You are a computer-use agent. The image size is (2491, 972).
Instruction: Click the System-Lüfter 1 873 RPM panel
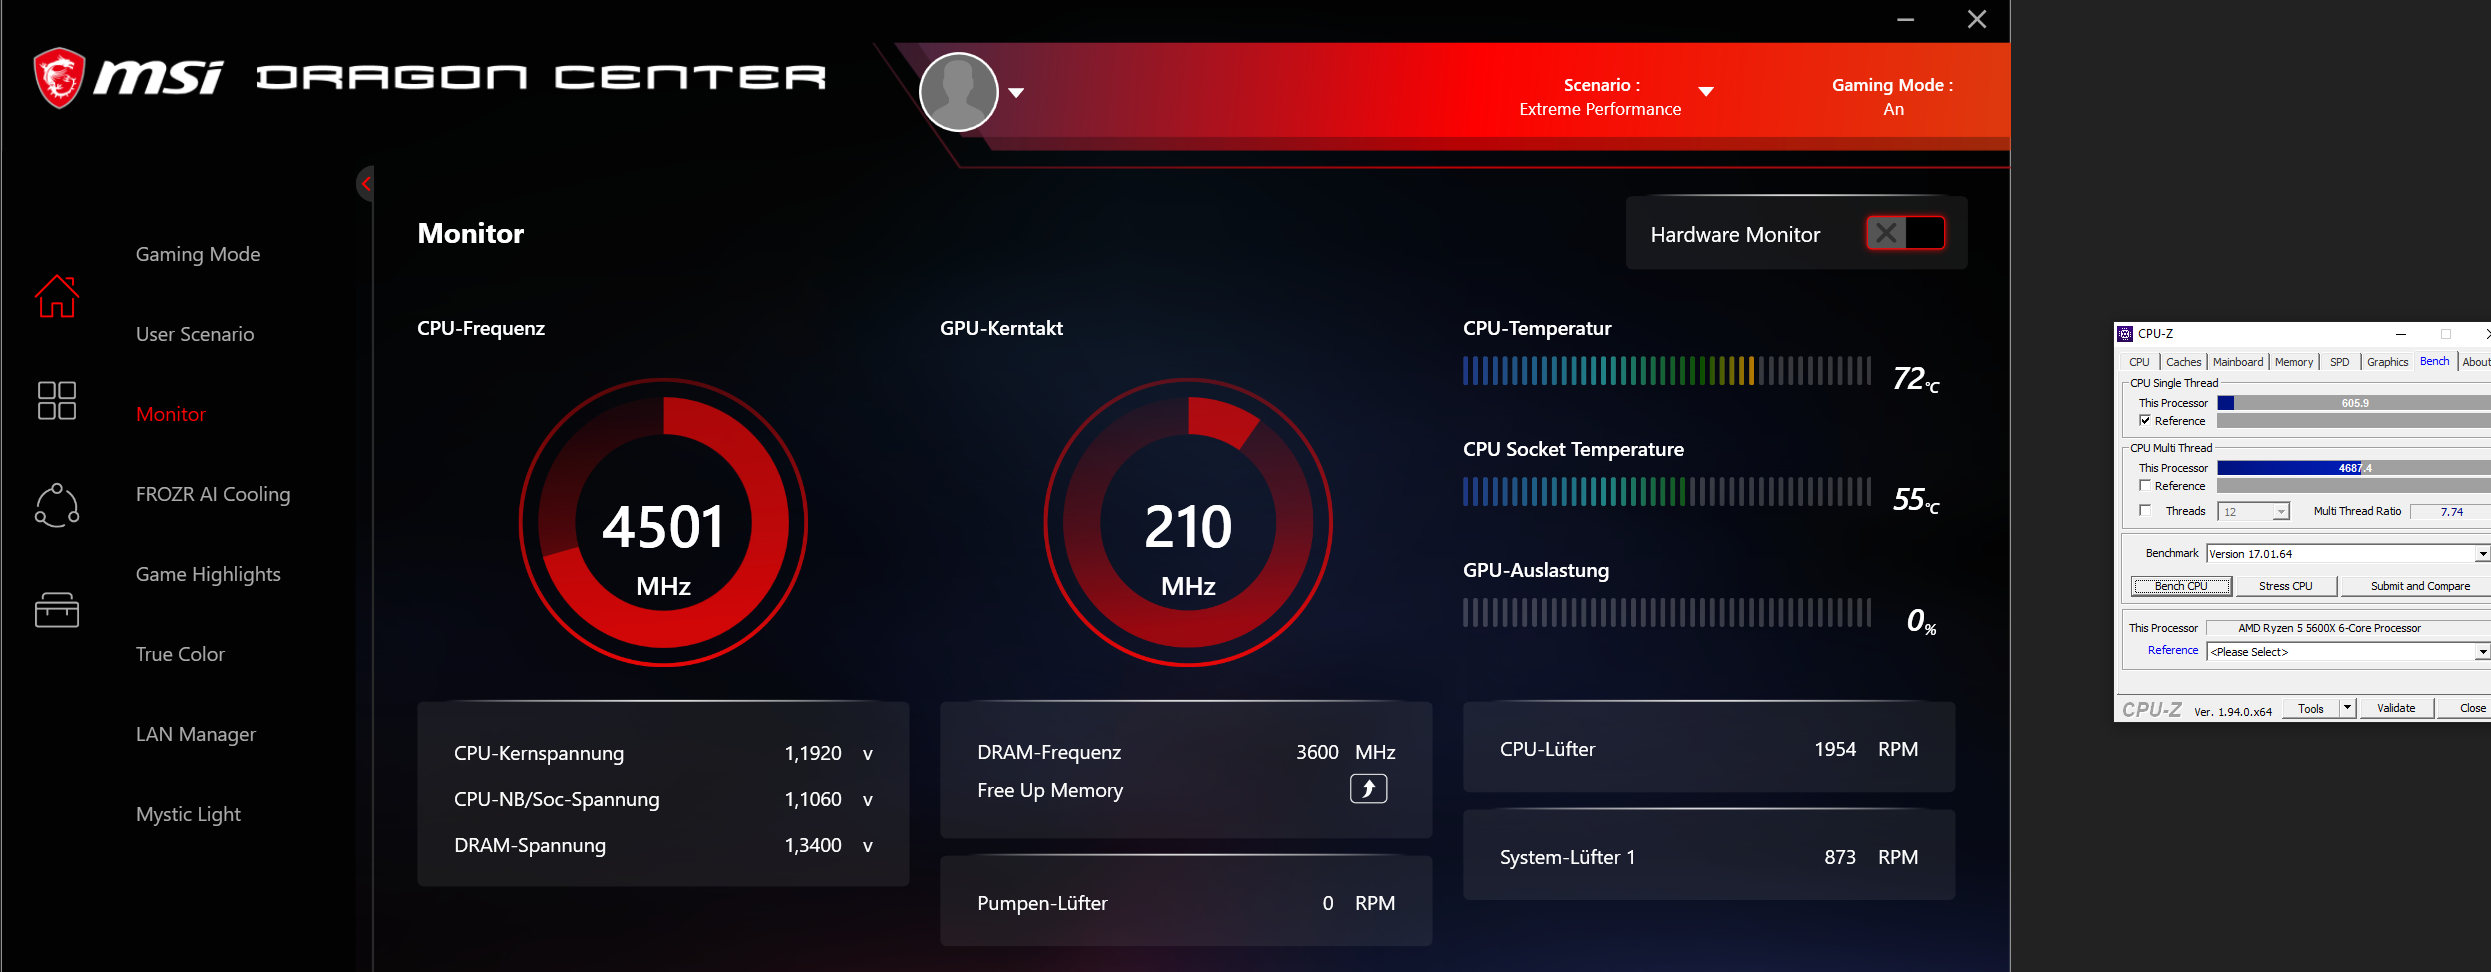point(1709,856)
